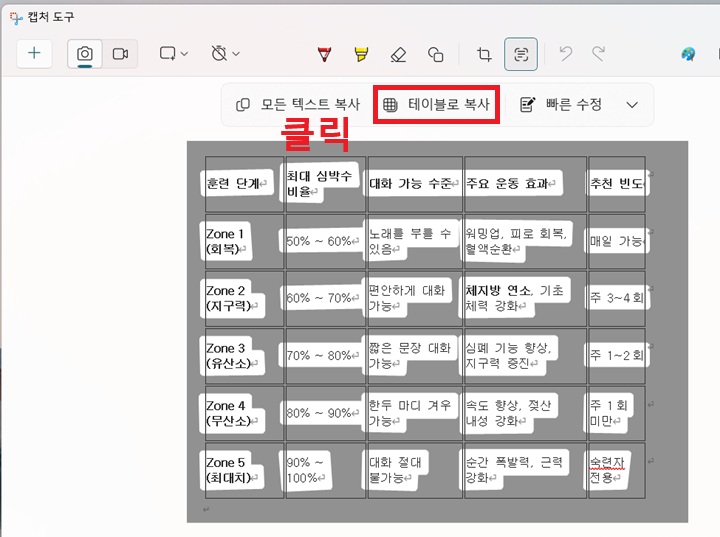Select the 주 3~4회 cell text
This screenshot has height=537, width=720.
tap(617, 298)
